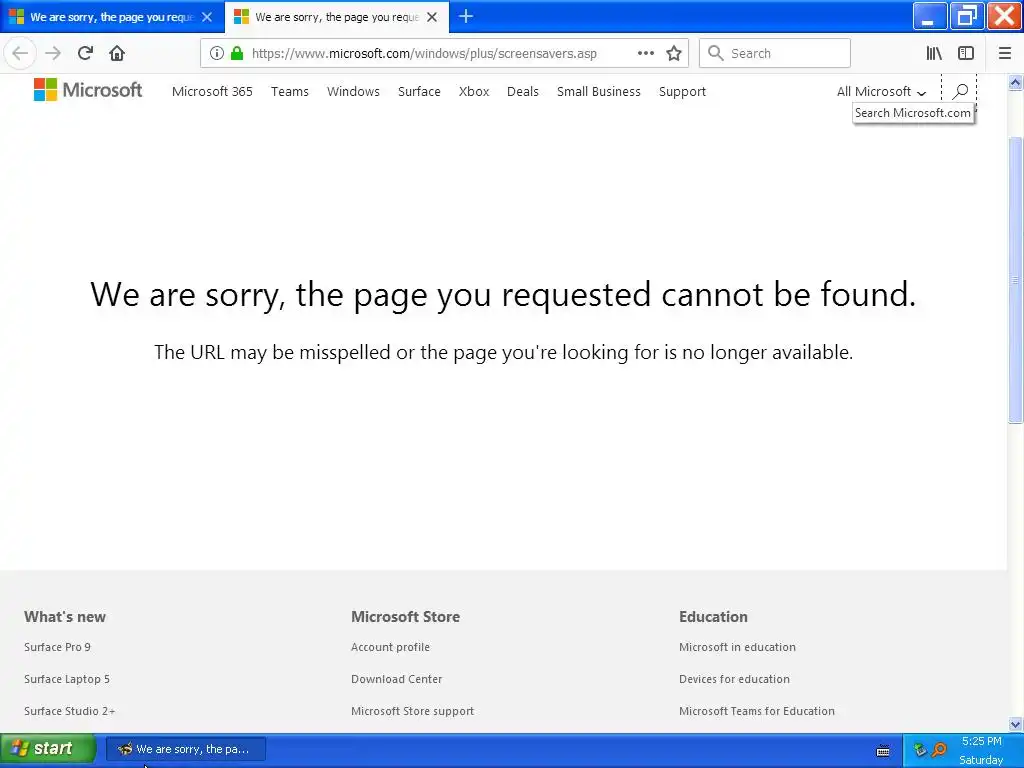Image resolution: width=1024 pixels, height=768 pixels.
Task: Select the active second tab
Action: [337, 17]
